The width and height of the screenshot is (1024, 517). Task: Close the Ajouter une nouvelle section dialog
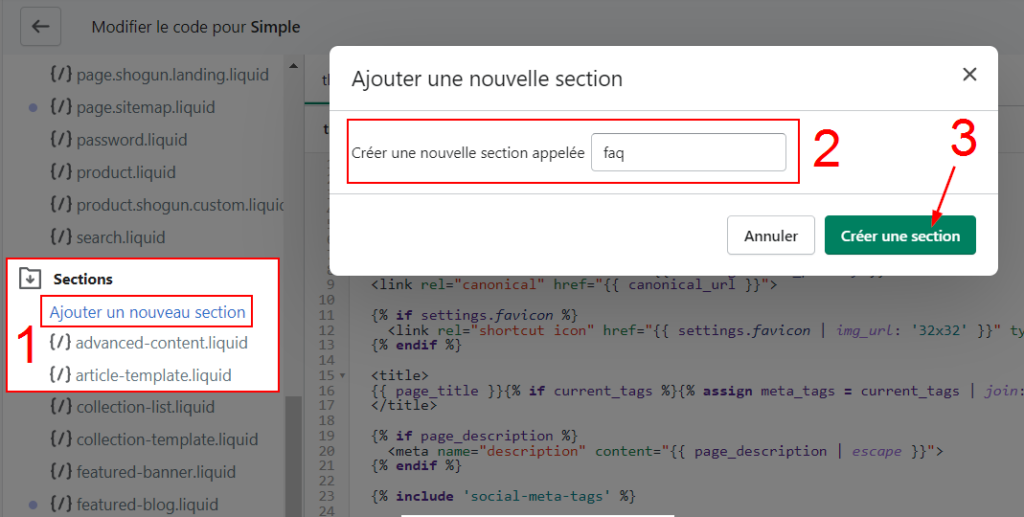pos(968,75)
